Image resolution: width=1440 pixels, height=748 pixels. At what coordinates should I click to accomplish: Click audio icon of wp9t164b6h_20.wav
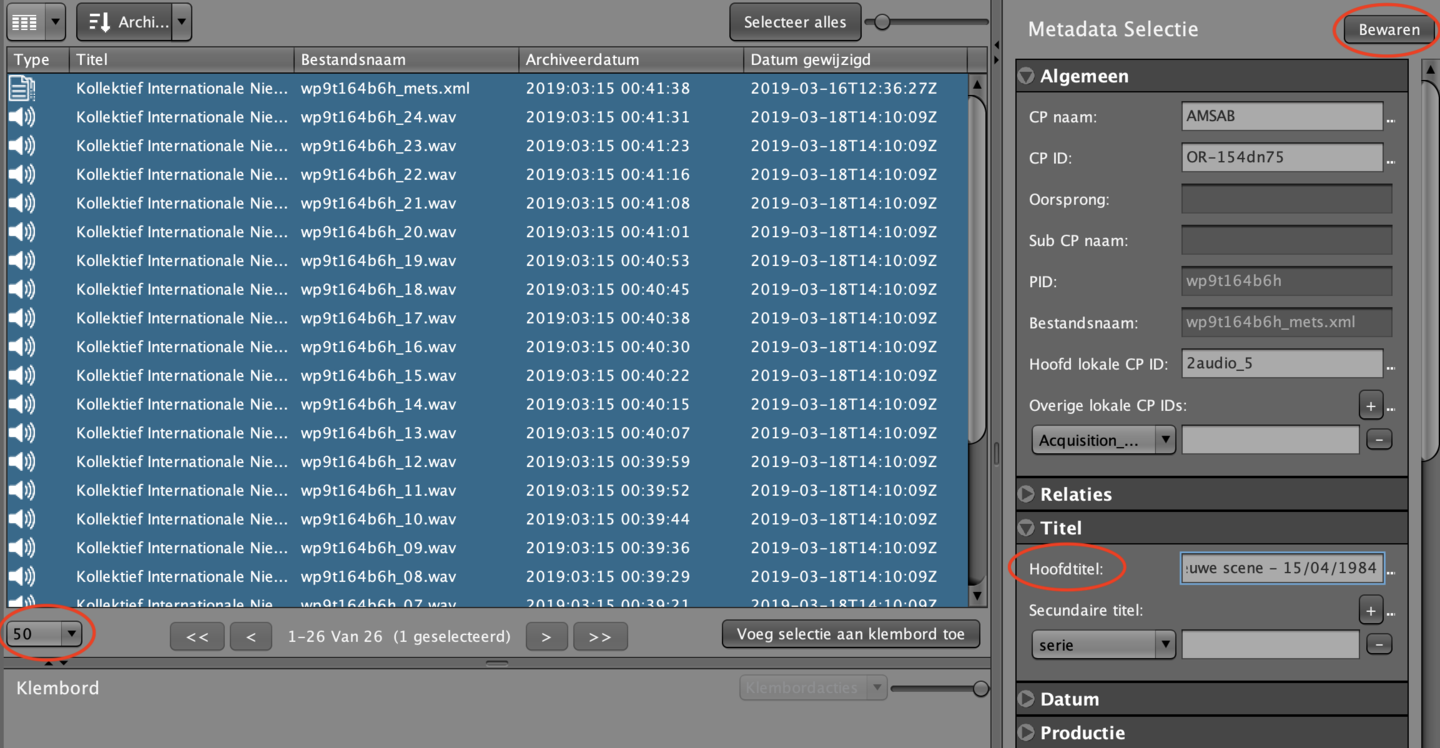coord(22,232)
